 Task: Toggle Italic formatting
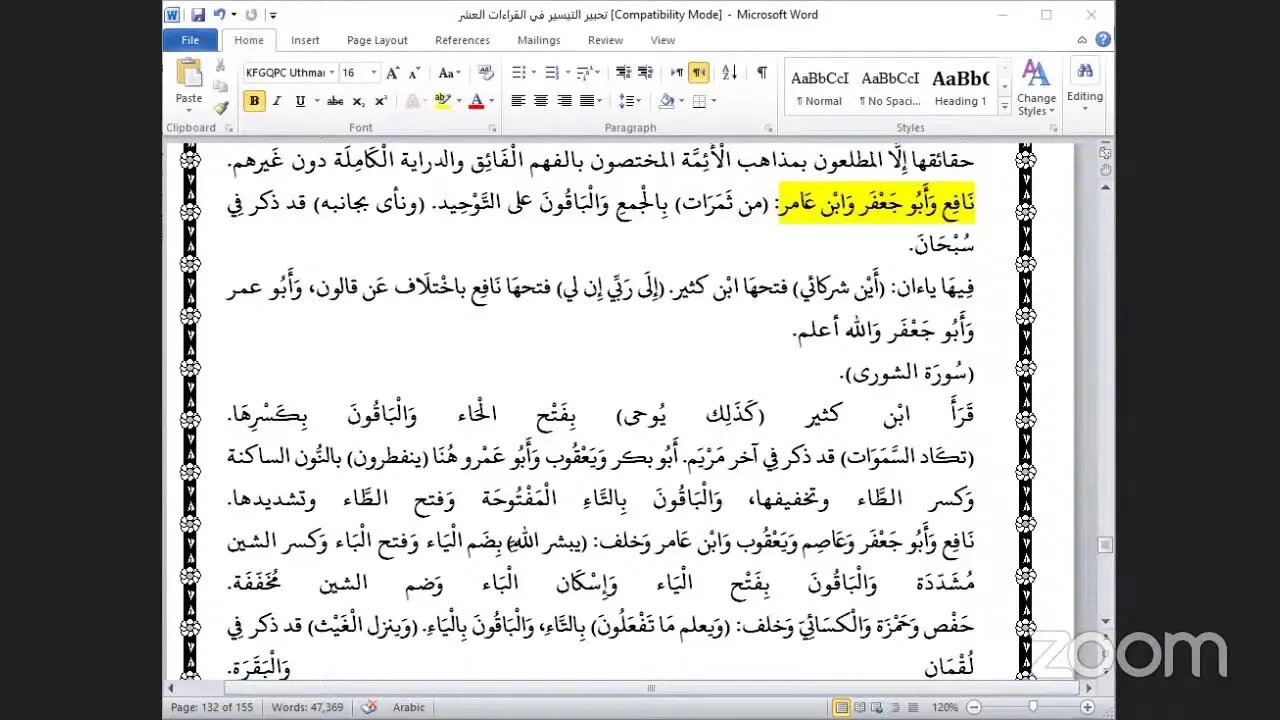(276, 101)
